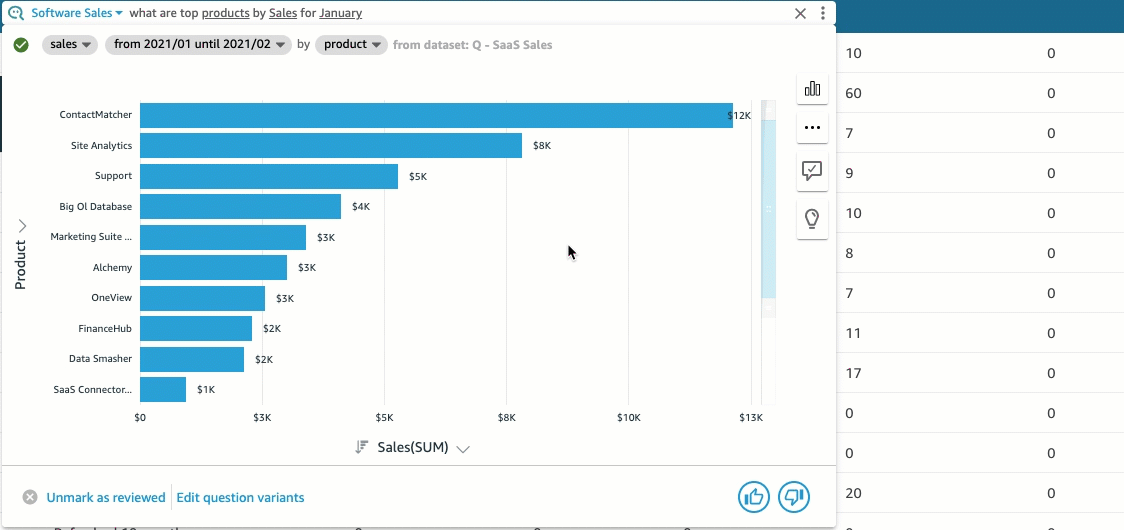1124x530 pixels.
Task: Select the Data Smasher bar
Action: pos(191,359)
